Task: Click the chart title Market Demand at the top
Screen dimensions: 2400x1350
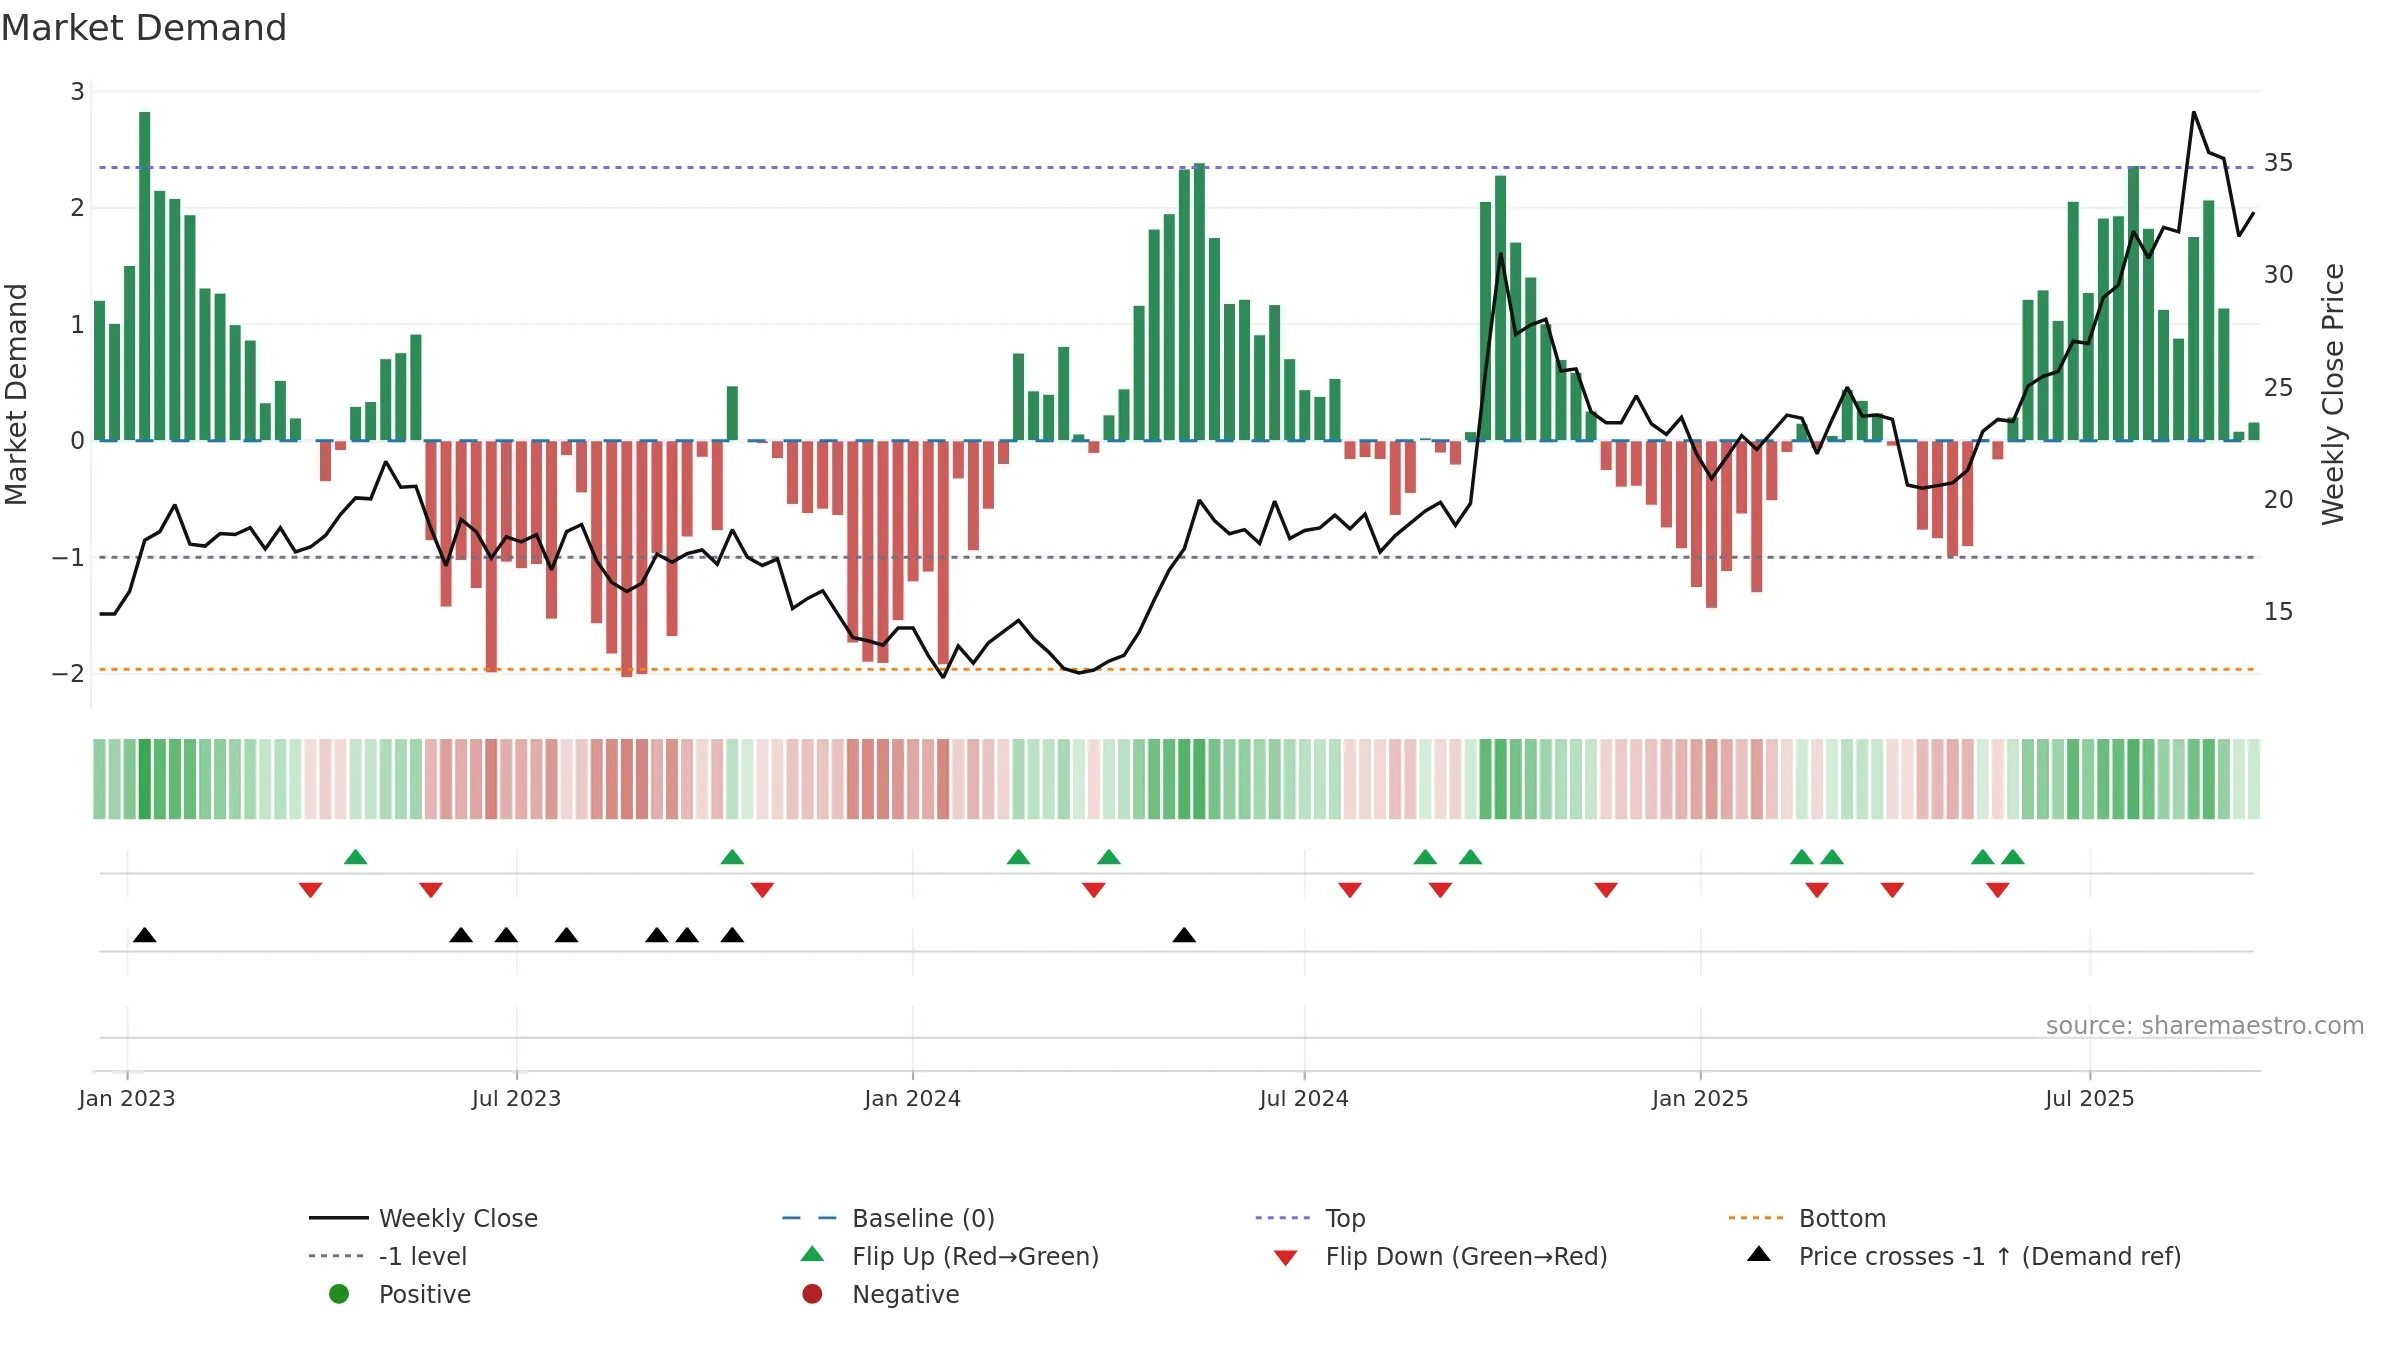Action: (x=144, y=28)
